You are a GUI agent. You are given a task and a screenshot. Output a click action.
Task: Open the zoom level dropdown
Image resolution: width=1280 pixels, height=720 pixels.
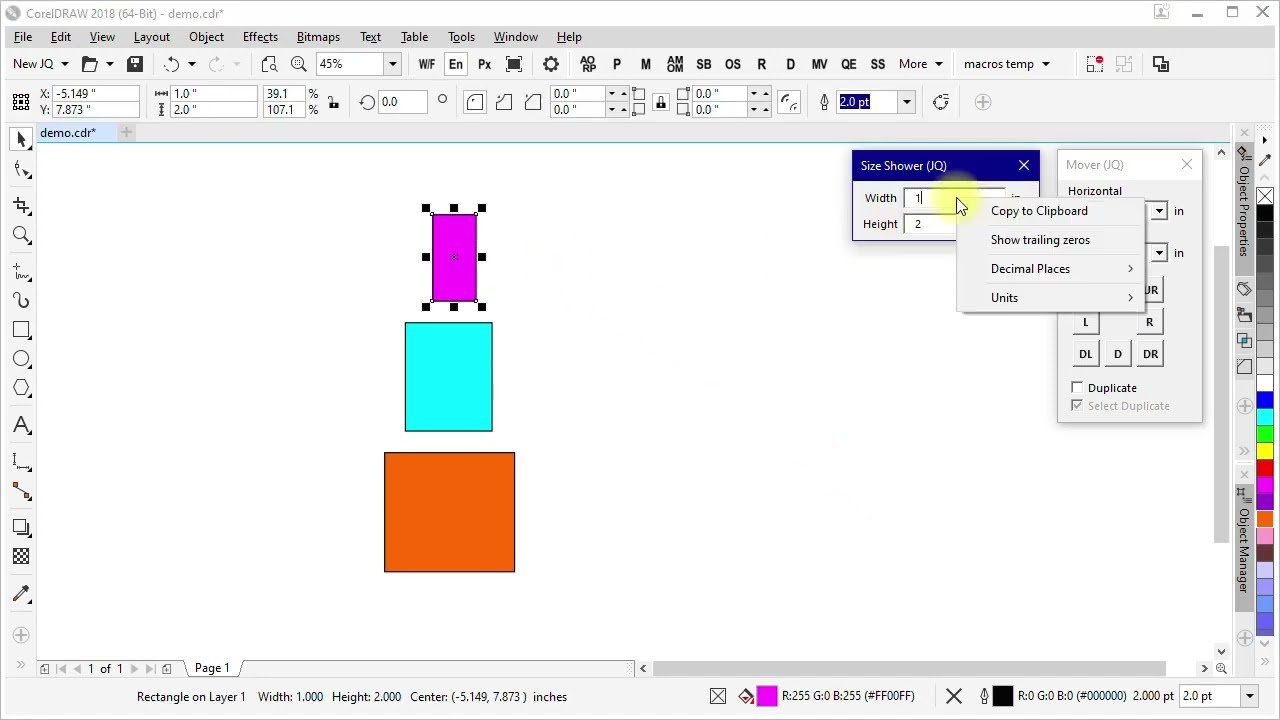point(392,64)
